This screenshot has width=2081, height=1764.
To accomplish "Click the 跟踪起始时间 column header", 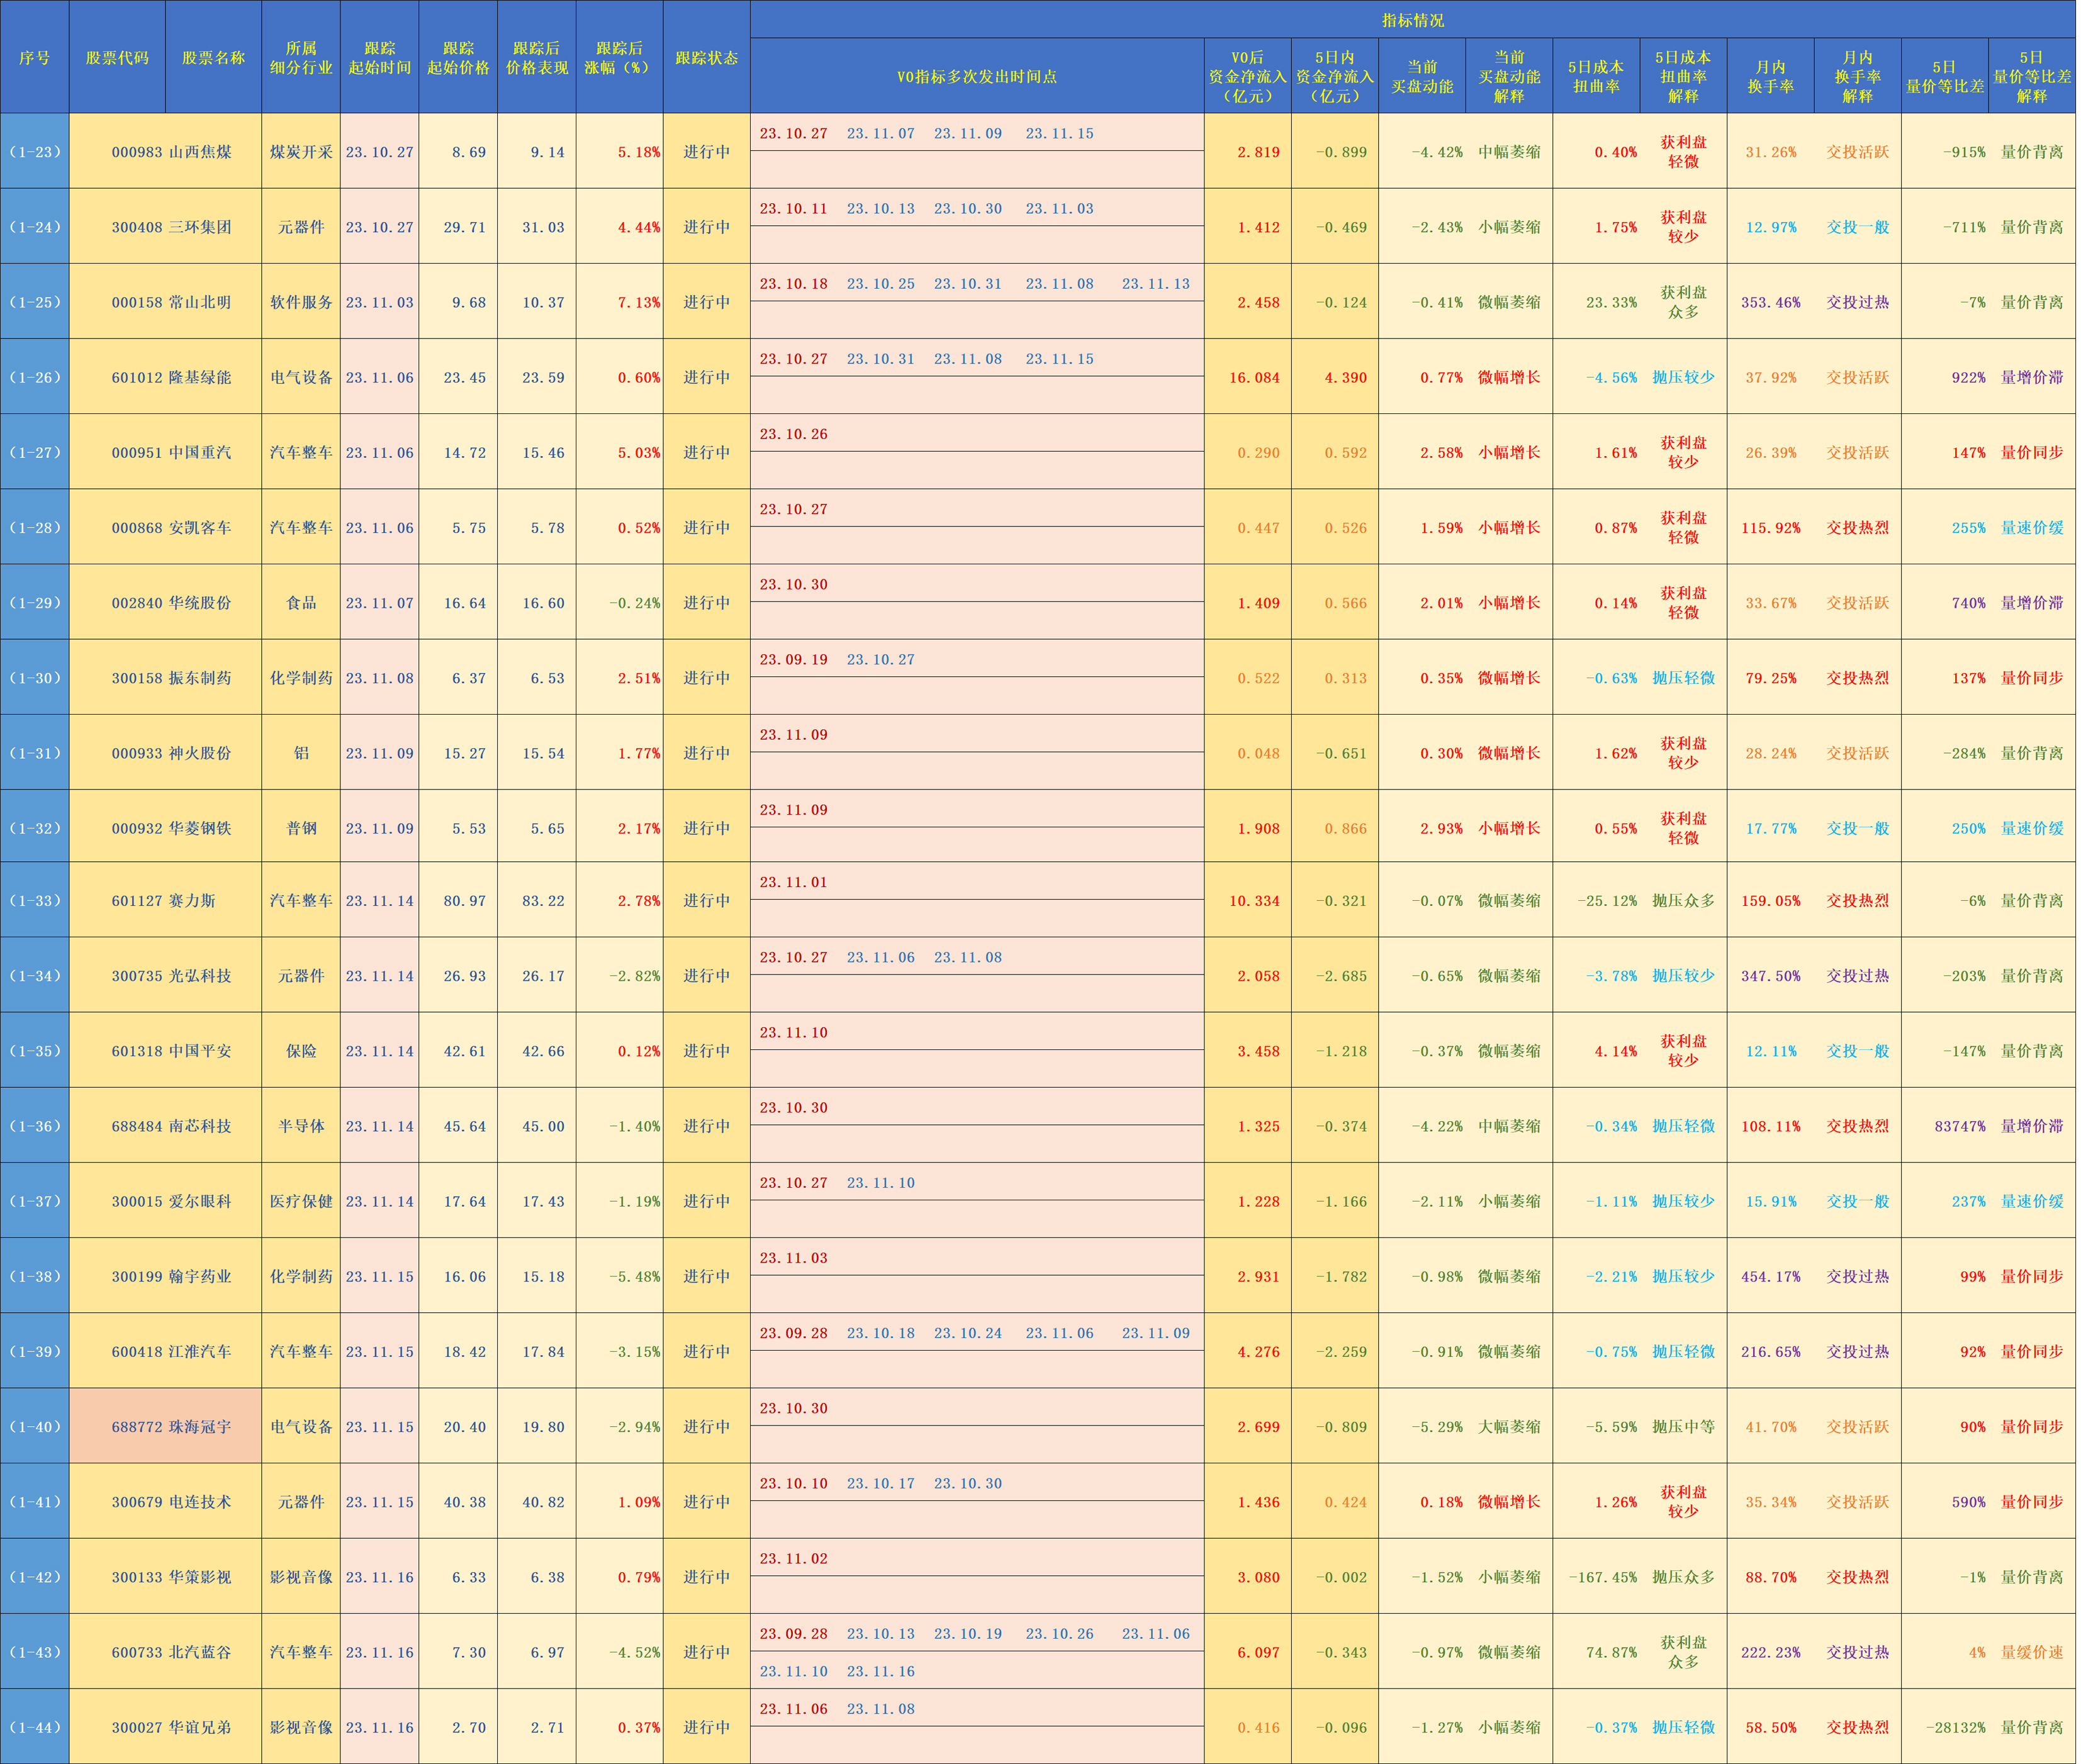I will point(380,57).
